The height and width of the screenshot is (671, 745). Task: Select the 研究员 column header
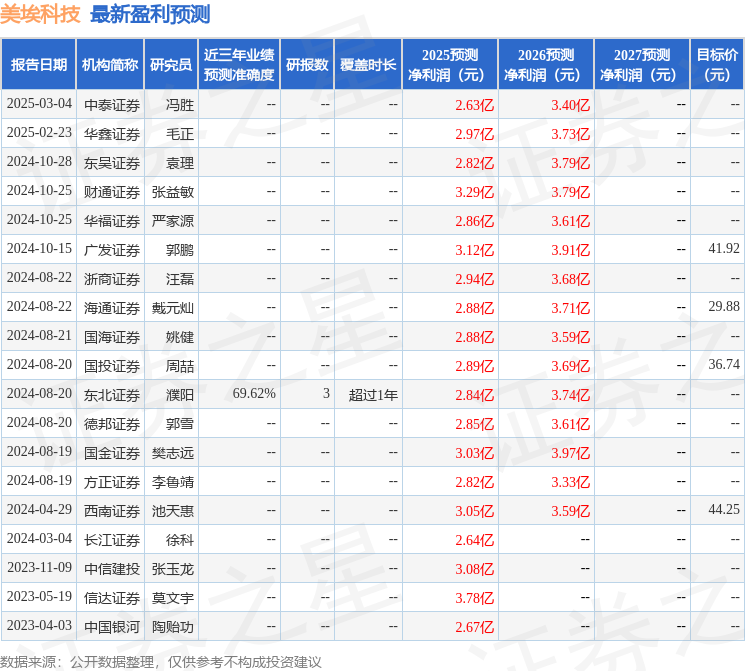coord(171,65)
